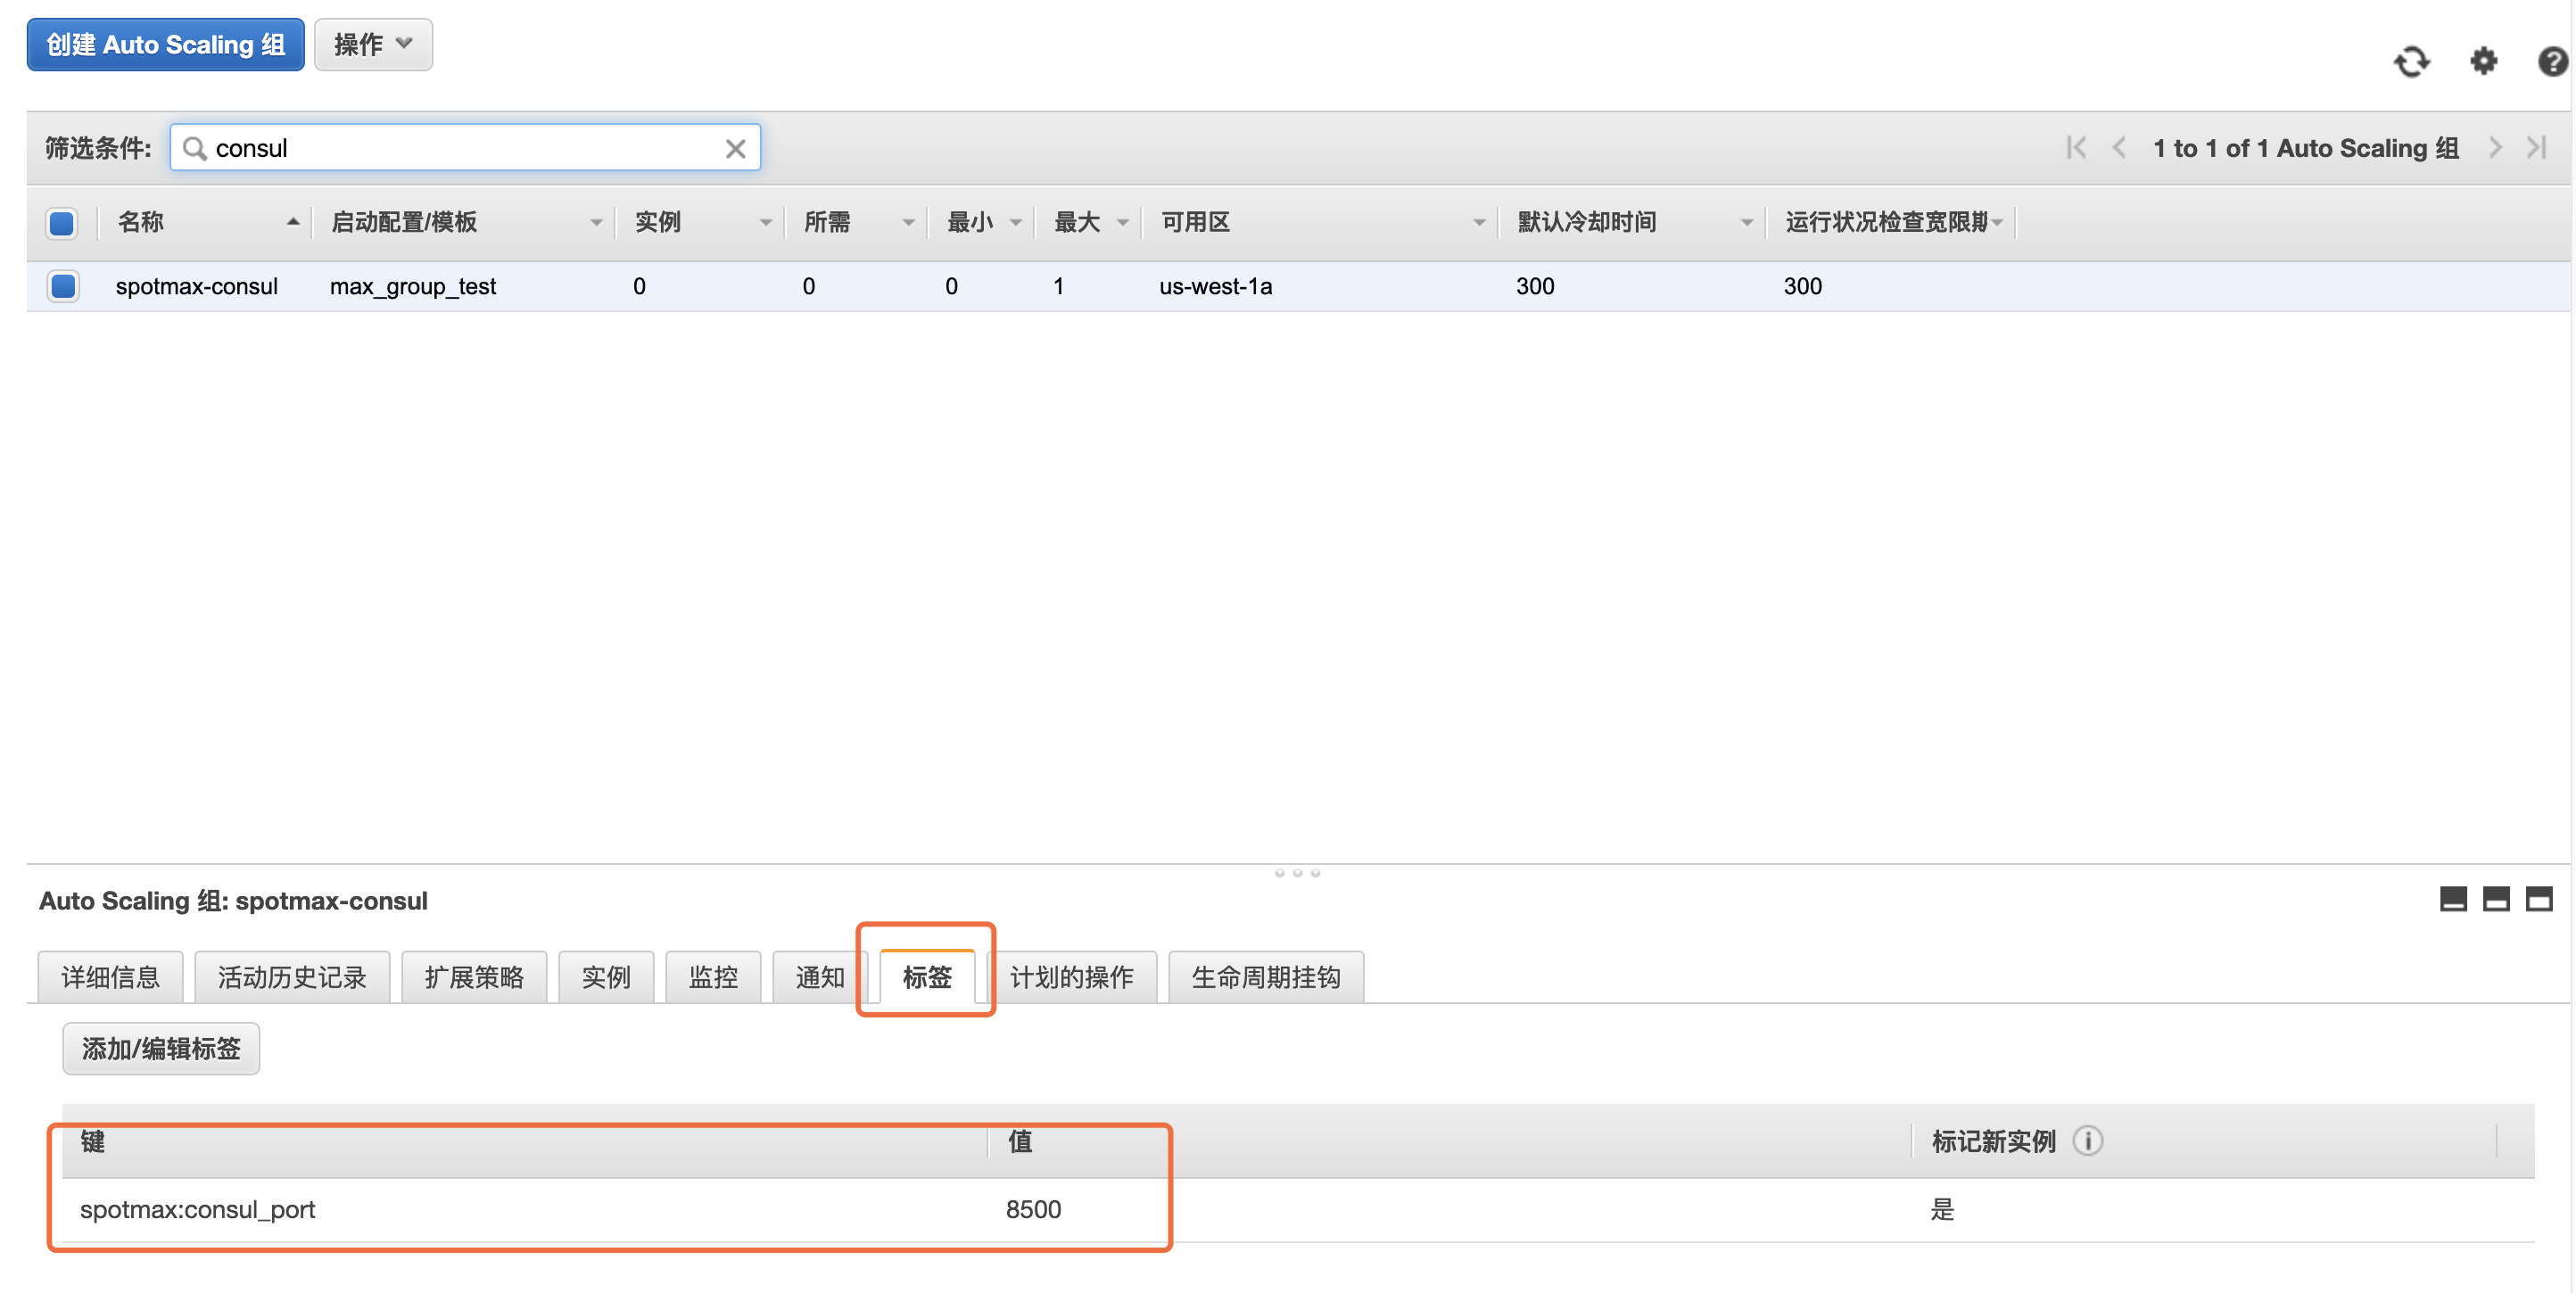This screenshot has width=2576, height=1293.
Task: Click the 1 to 1 of 1 pagination text
Action: pyautogui.click(x=2306, y=148)
